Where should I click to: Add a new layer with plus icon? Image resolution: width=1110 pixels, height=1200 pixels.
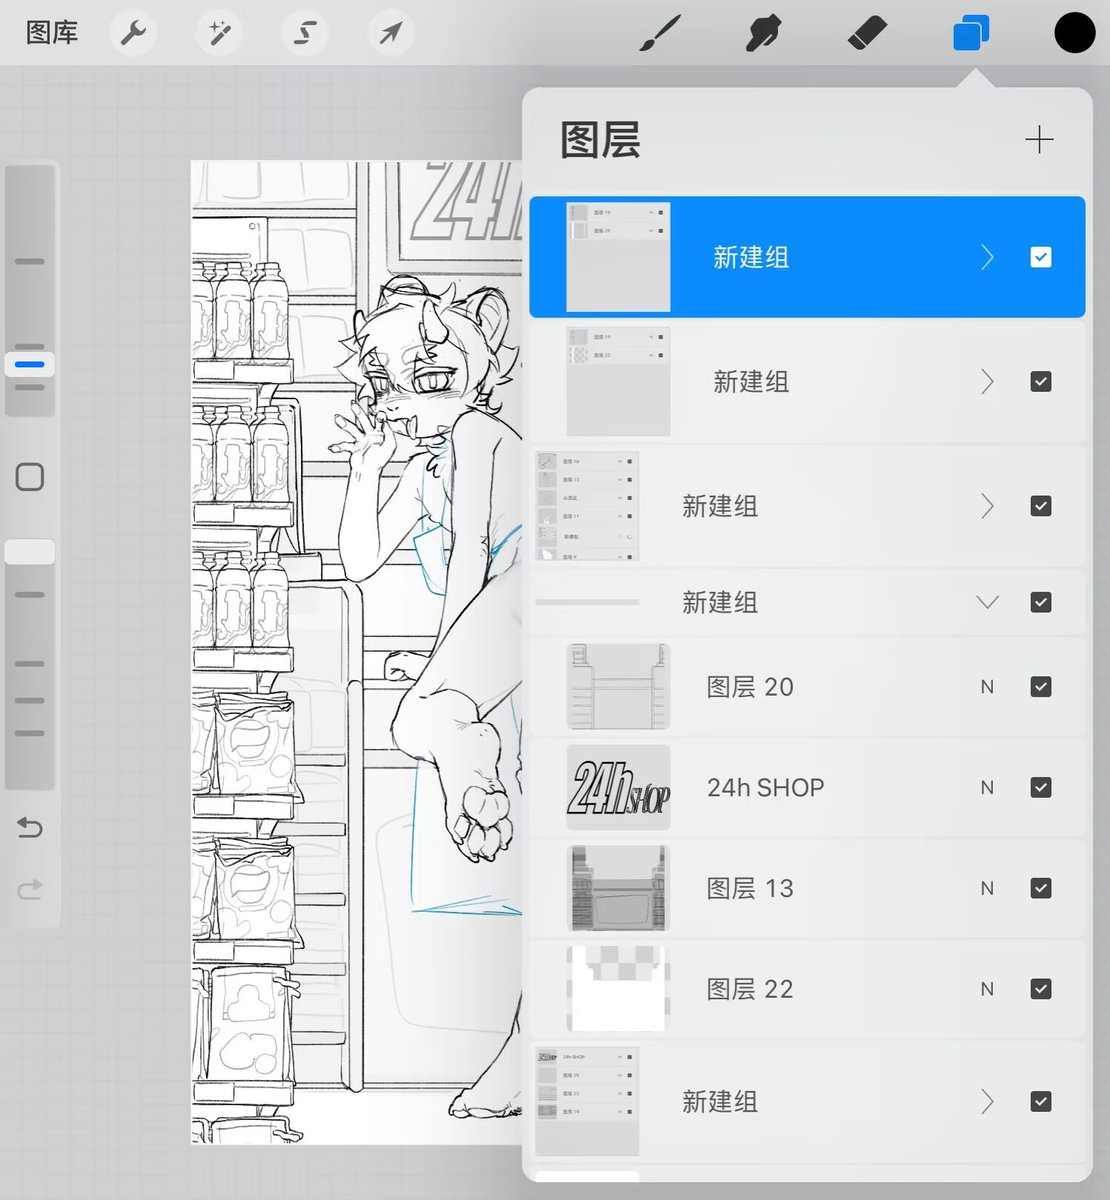[1040, 139]
